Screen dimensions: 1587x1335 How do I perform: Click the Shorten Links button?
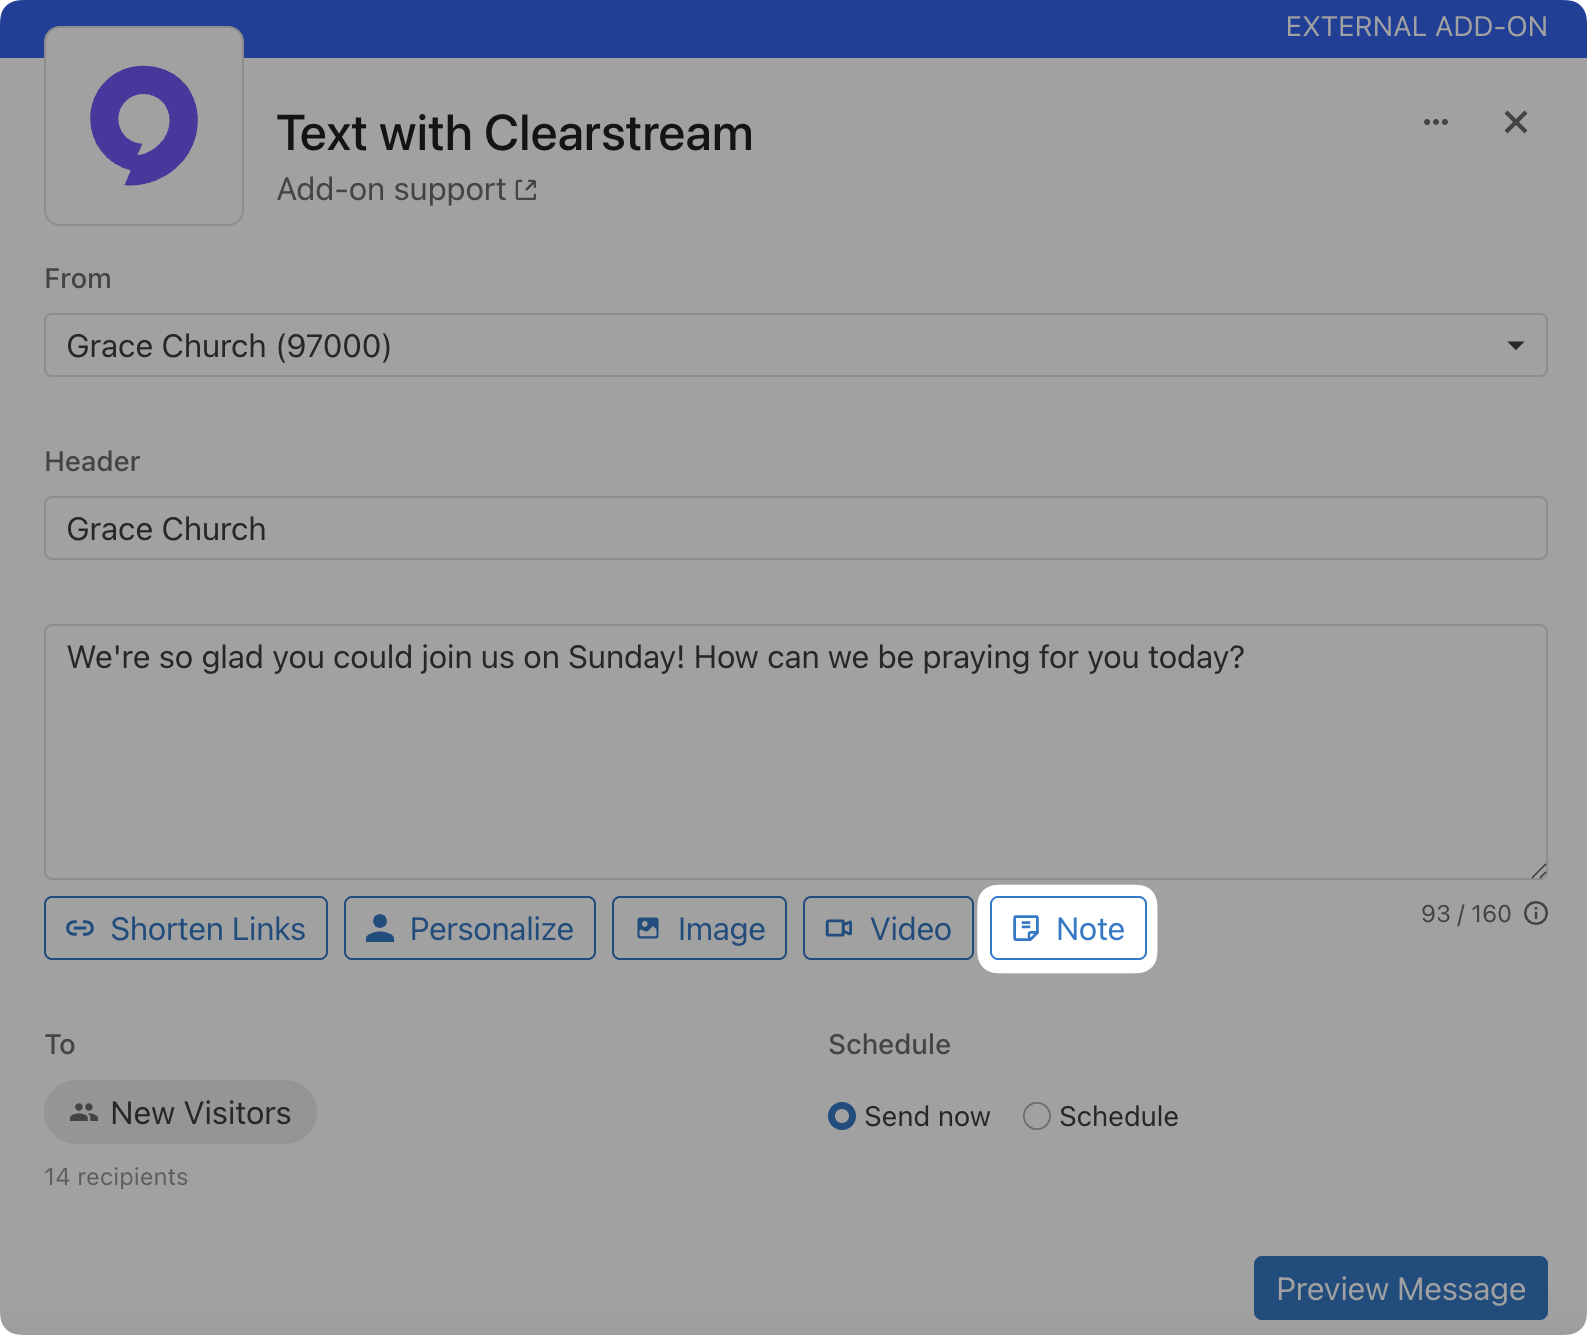[186, 929]
